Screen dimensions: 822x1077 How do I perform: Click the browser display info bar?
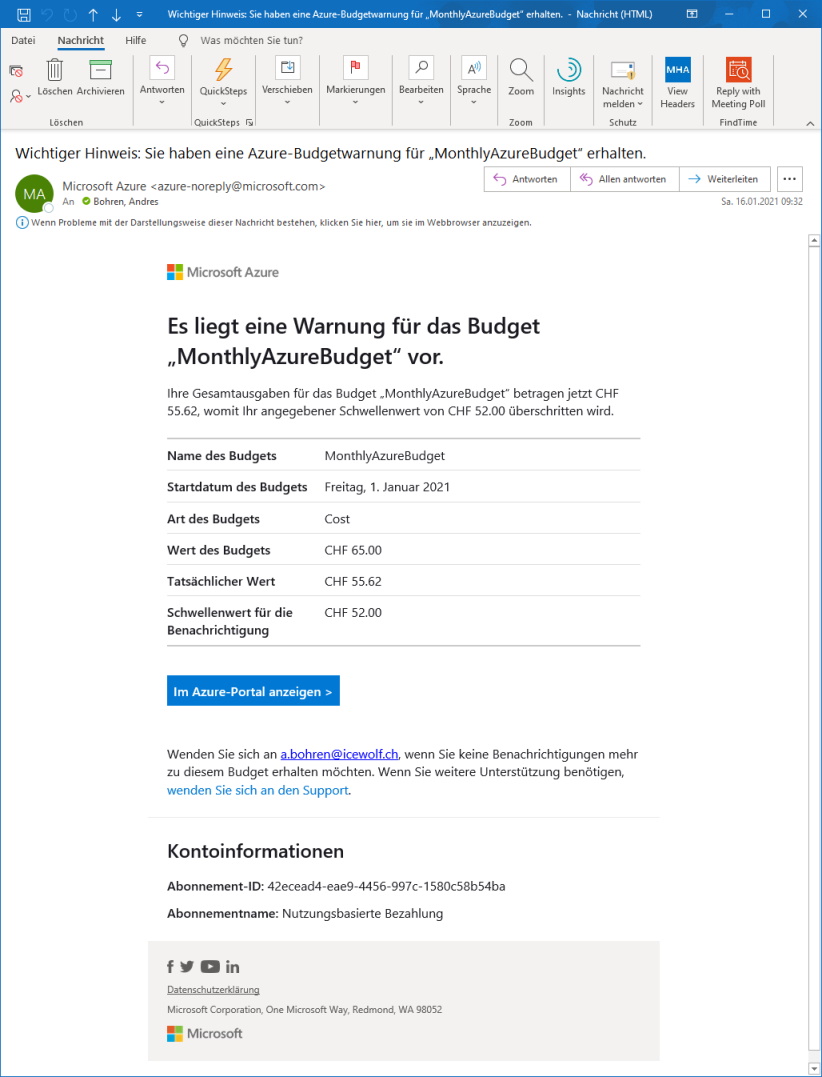click(x=273, y=223)
